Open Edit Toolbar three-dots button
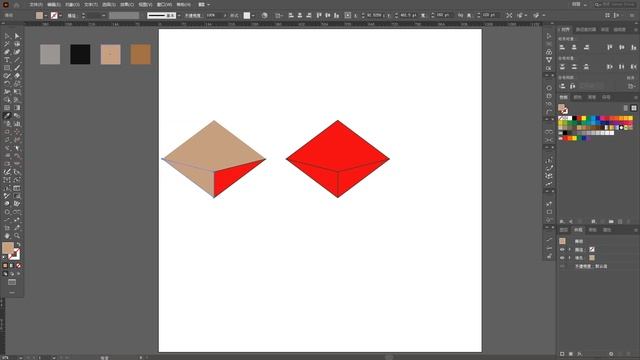This screenshot has height=360, width=640. [12, 292]
